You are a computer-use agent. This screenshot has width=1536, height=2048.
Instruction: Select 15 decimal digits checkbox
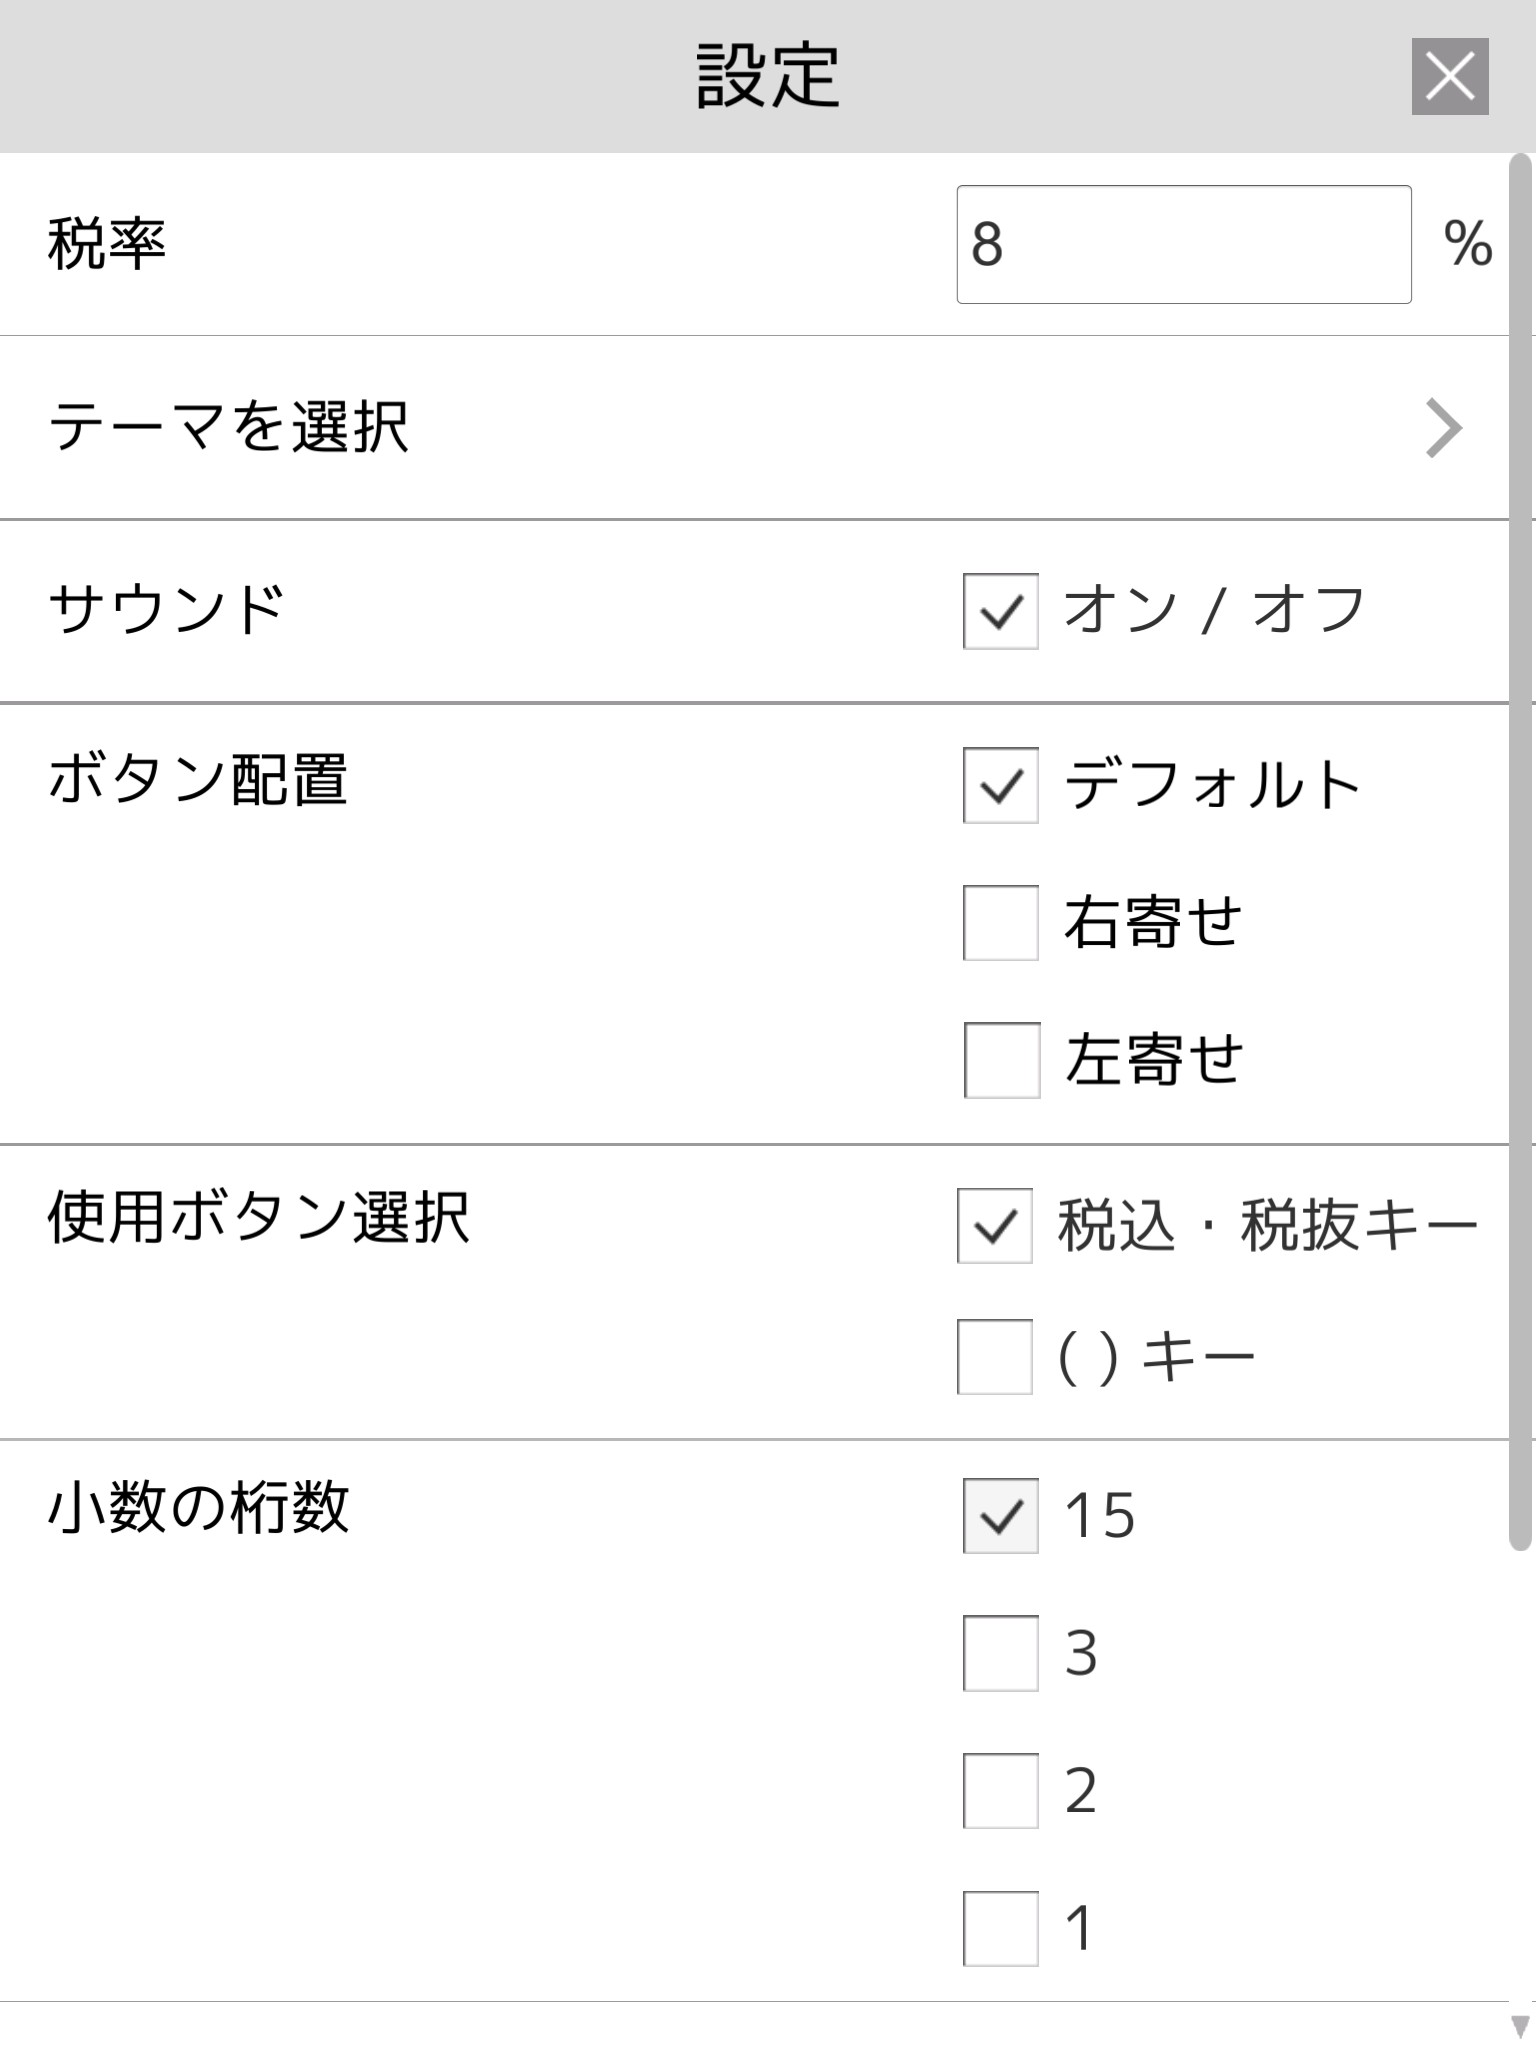coord(1000,1516)
